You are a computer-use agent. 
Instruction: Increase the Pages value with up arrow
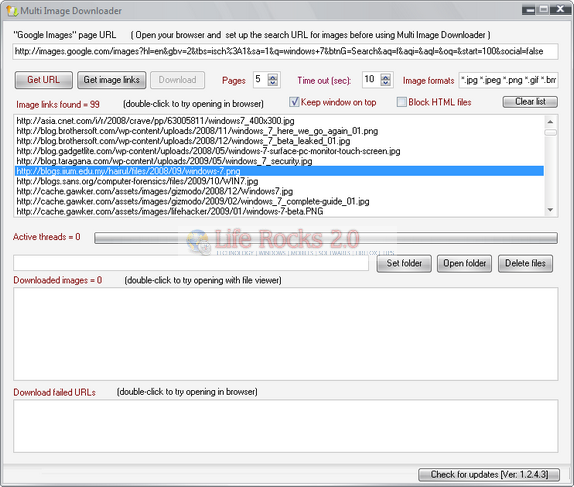273,77
